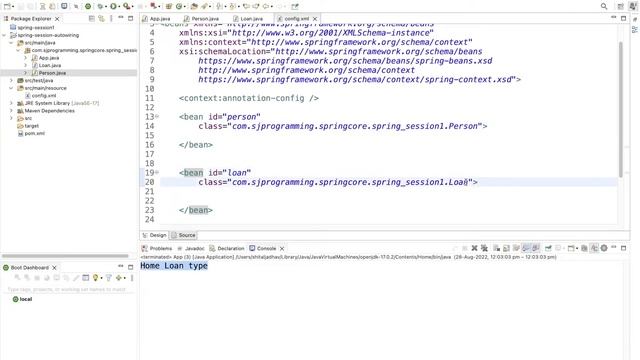The width and height of the screenshot is (640, 360).
Task: Switch to App.java editor tab
Action: pos(156,19)
